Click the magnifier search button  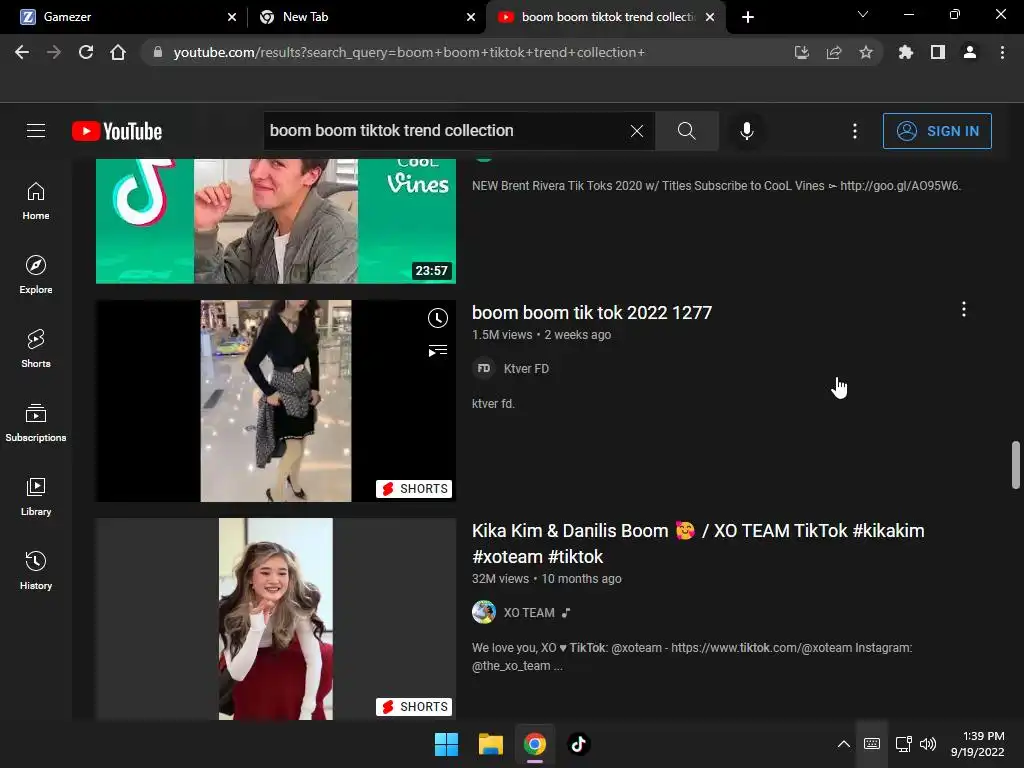coord(686,131)
